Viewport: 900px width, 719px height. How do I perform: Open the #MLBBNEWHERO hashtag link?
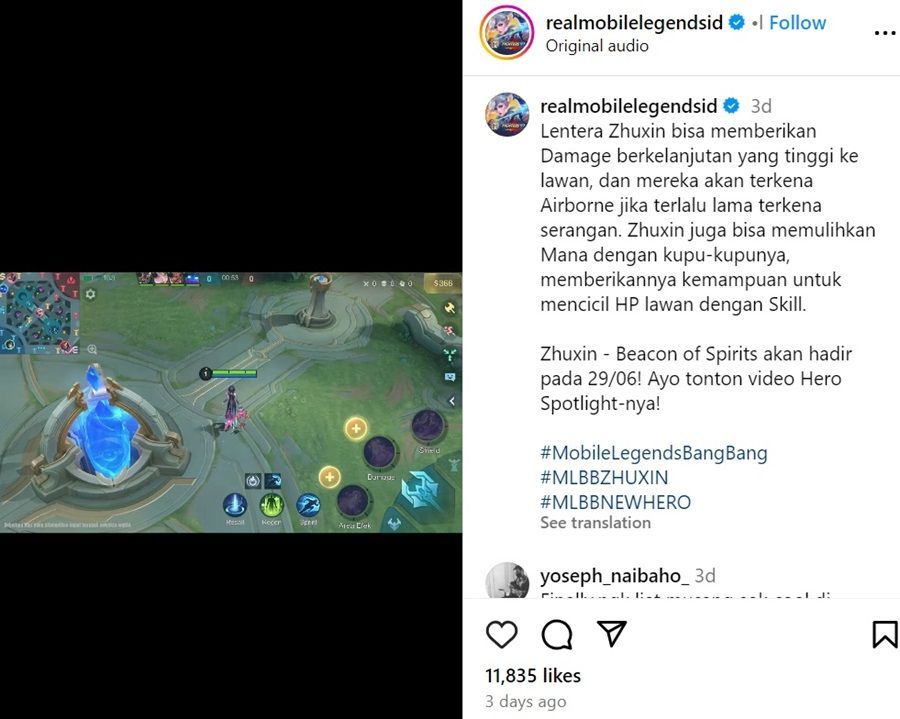click(615, 502)
